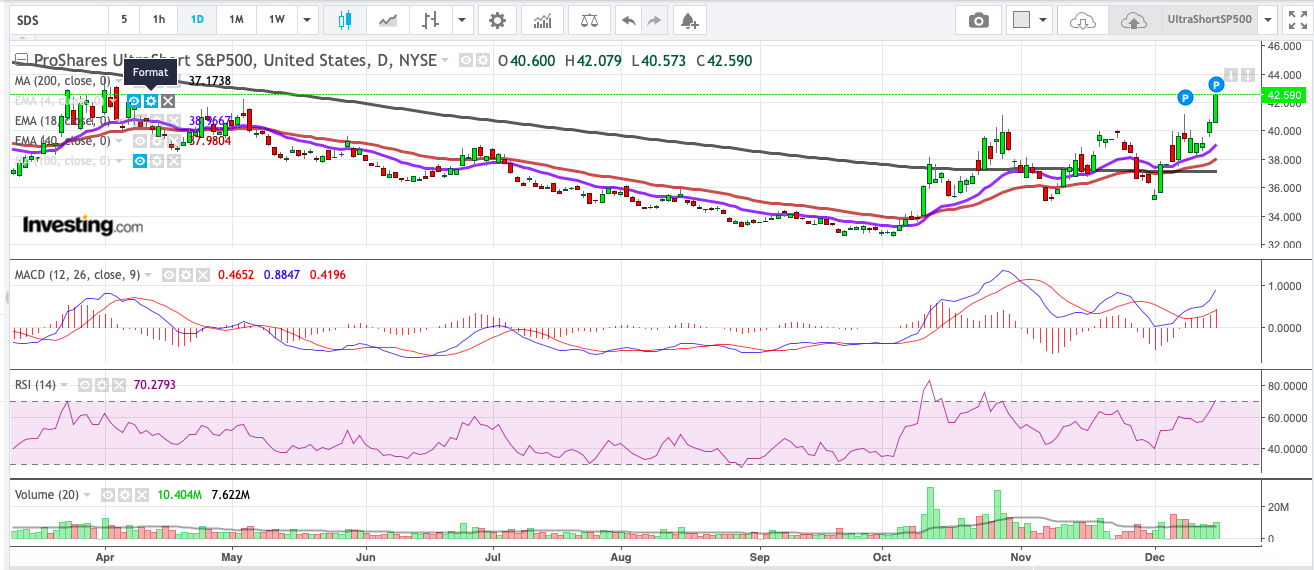Remove the MACD indicator

203,274
